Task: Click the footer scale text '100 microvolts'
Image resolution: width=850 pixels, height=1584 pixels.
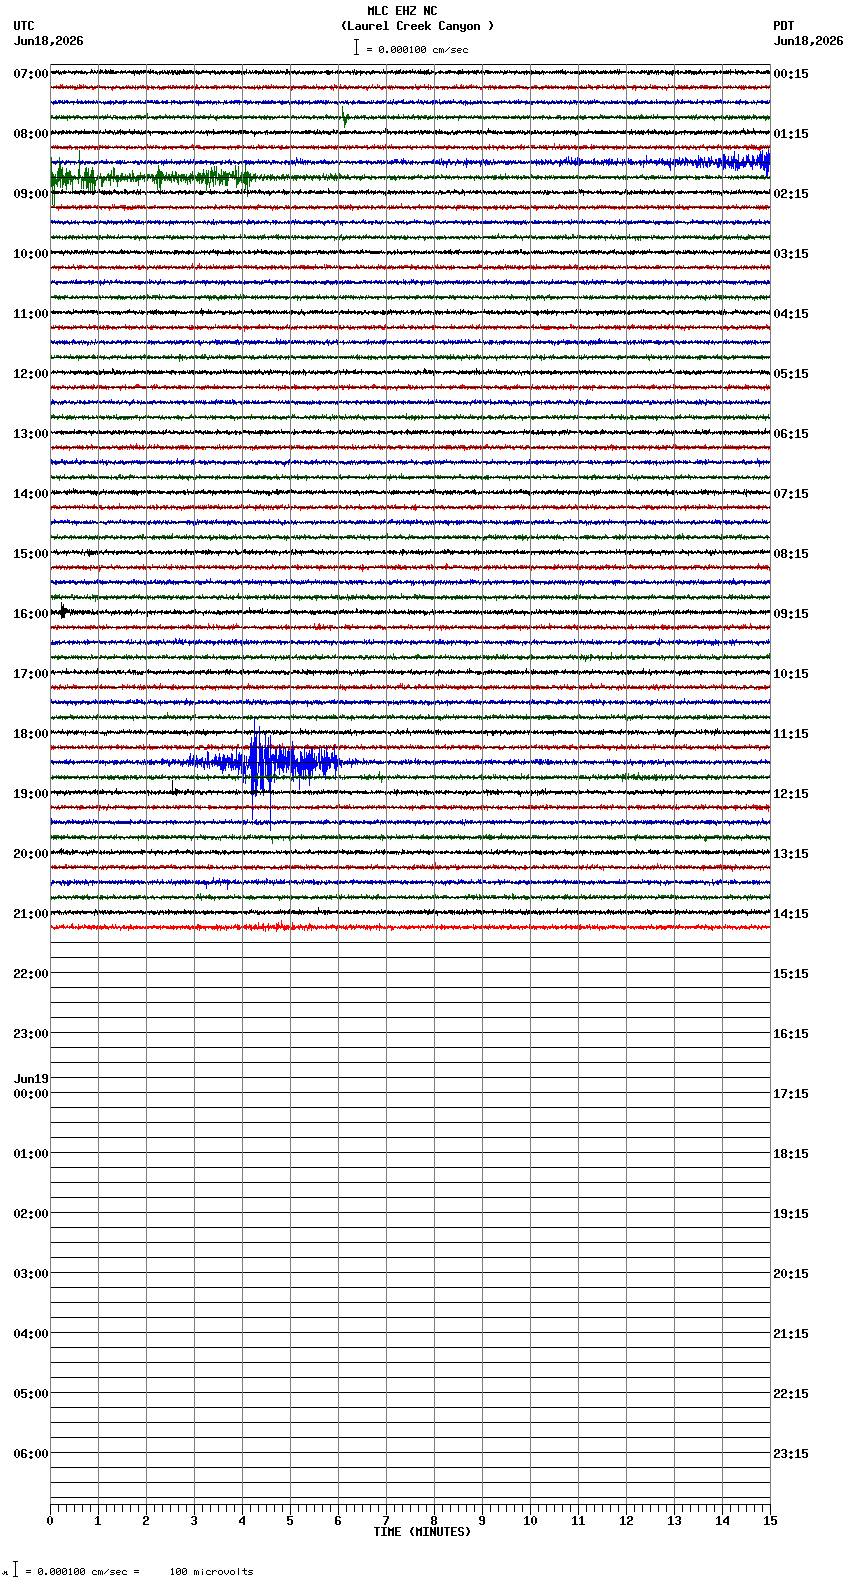Action: (x=211, y=1571)
